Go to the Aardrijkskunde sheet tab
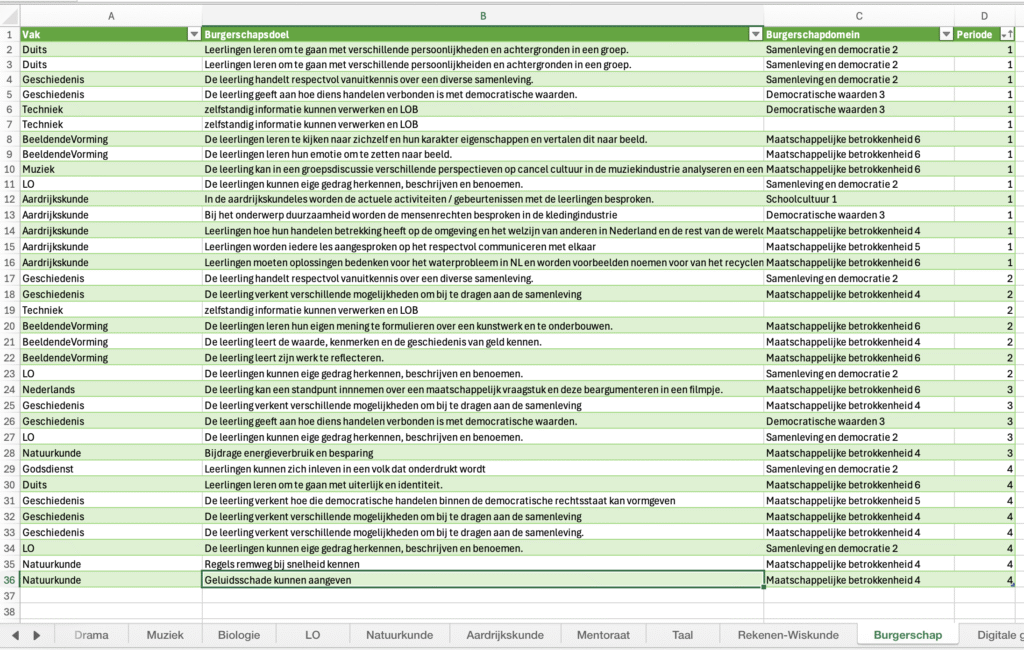The image size is (1024, 650). point(505,634)
